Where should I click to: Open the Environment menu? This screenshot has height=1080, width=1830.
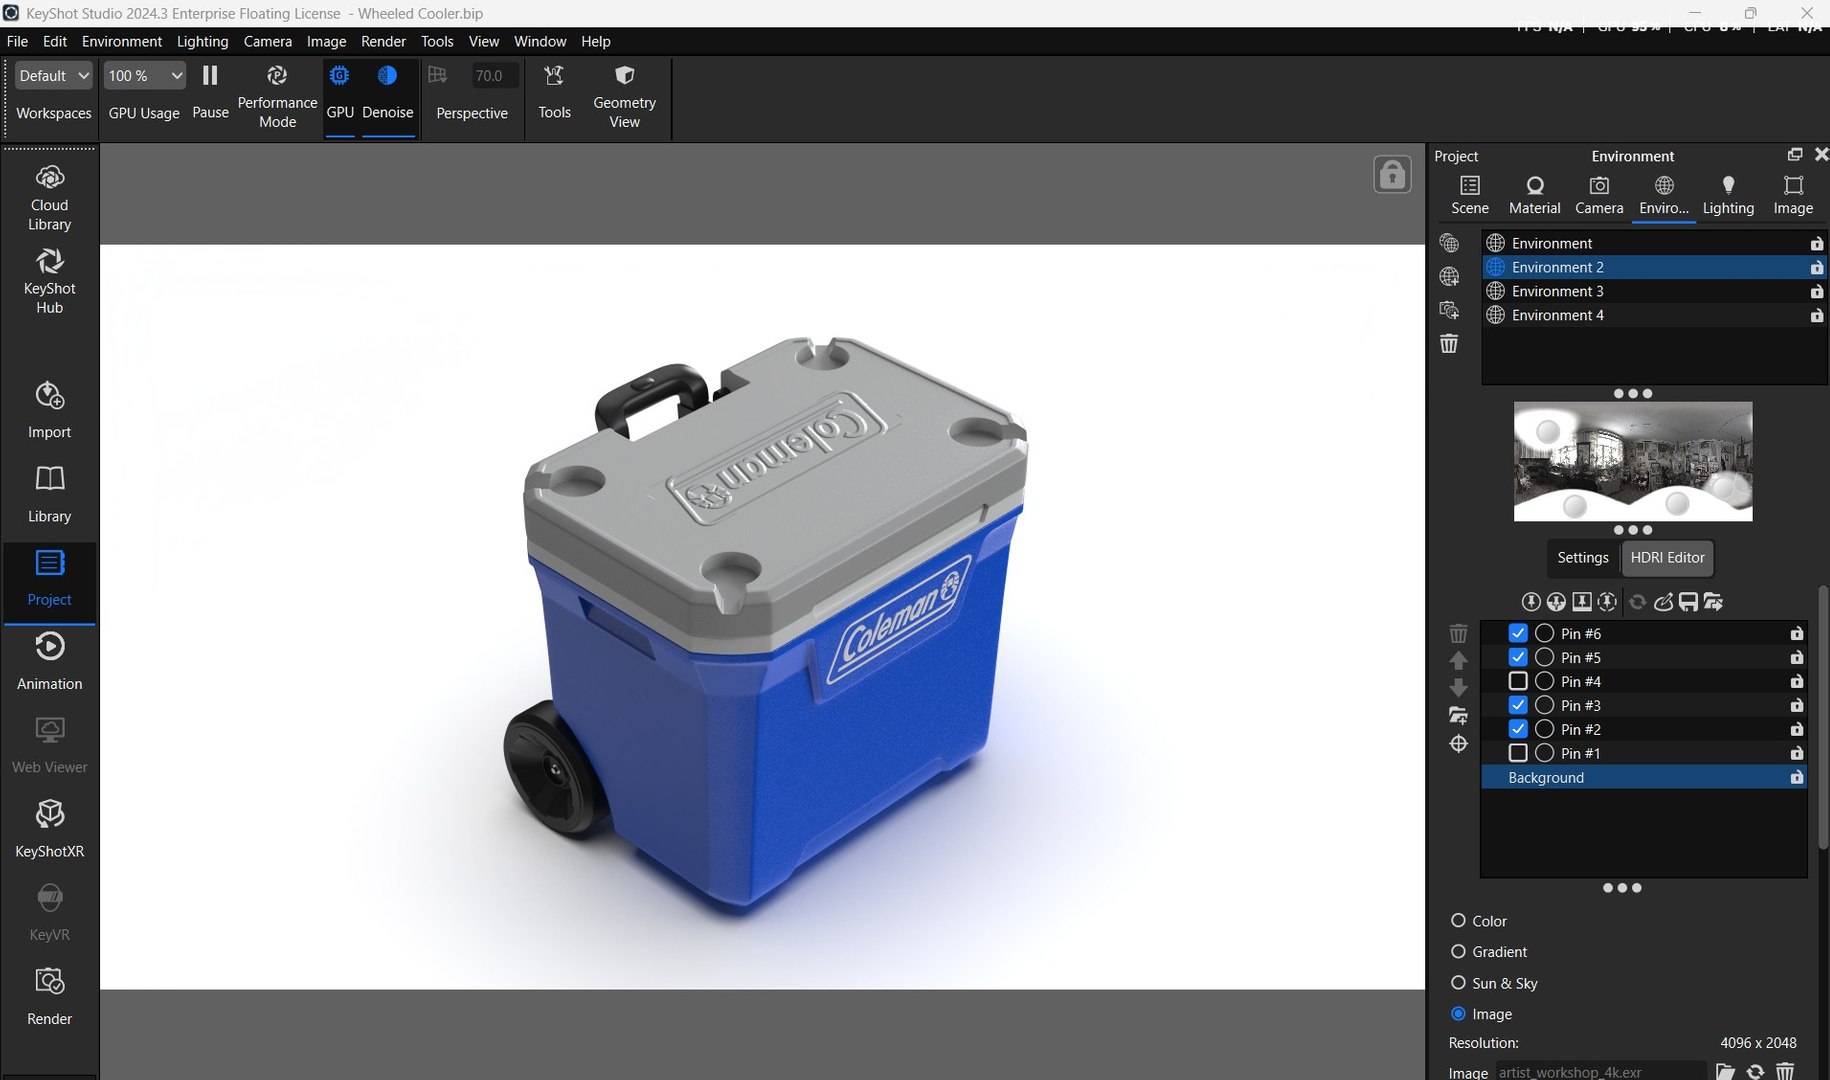[x=121, y=41]
